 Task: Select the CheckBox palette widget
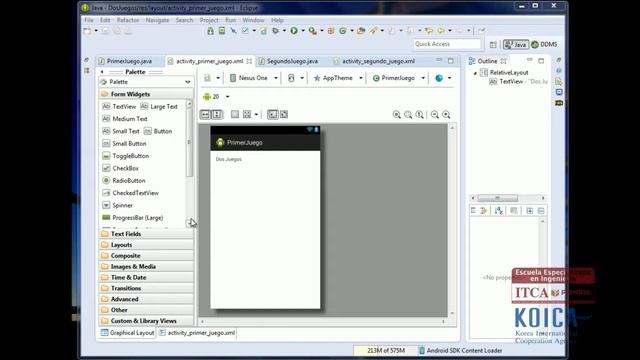click(120, 168)
